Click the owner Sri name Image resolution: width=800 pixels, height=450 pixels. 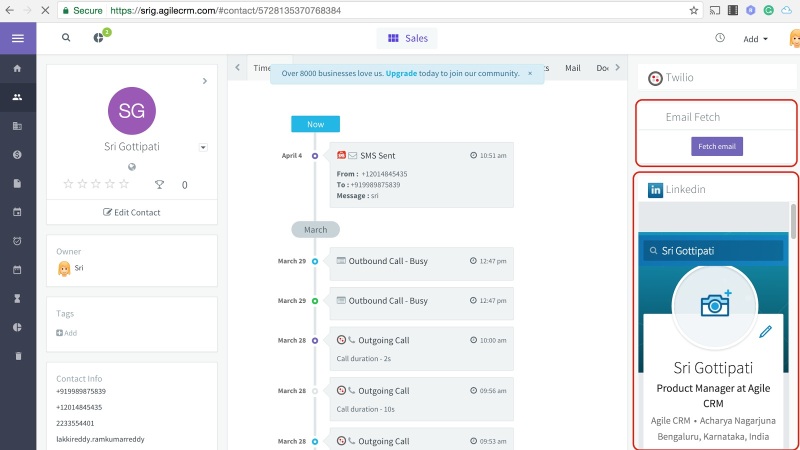(x=79, y=268)
